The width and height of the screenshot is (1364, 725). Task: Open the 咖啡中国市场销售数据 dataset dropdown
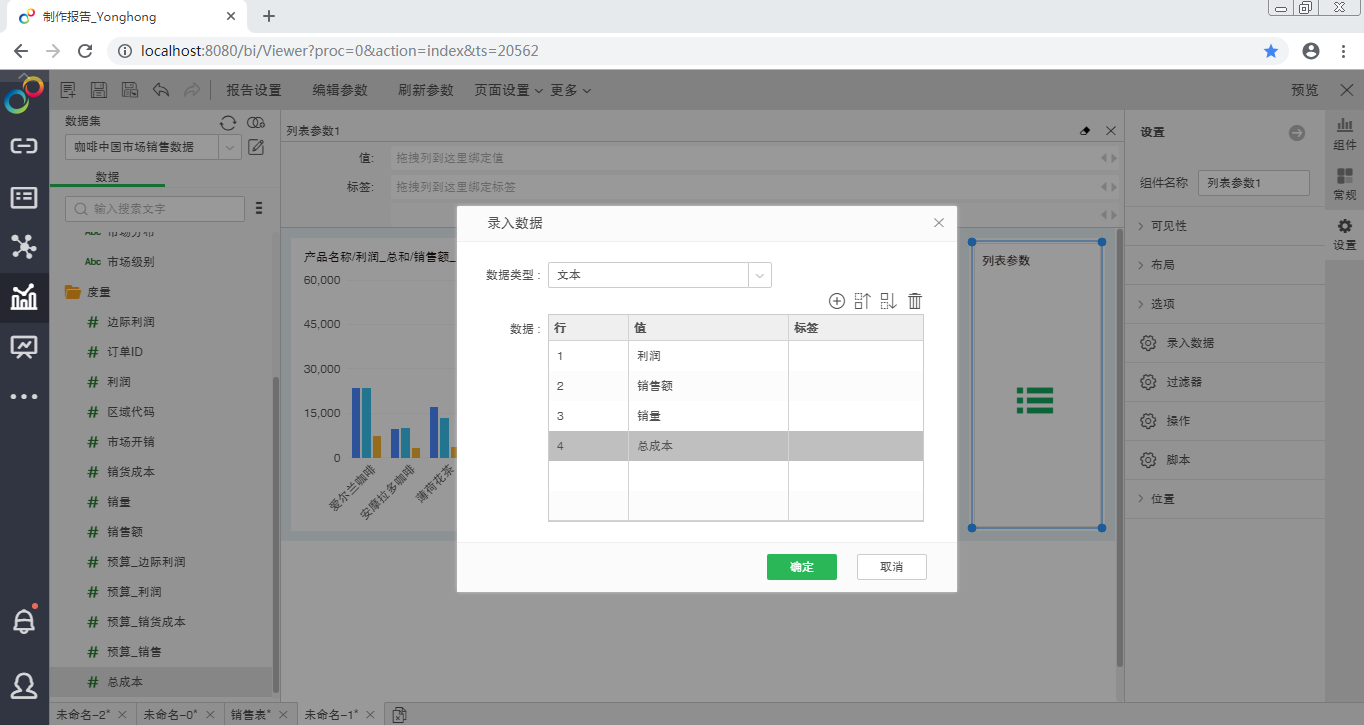[x=153, y=147]
